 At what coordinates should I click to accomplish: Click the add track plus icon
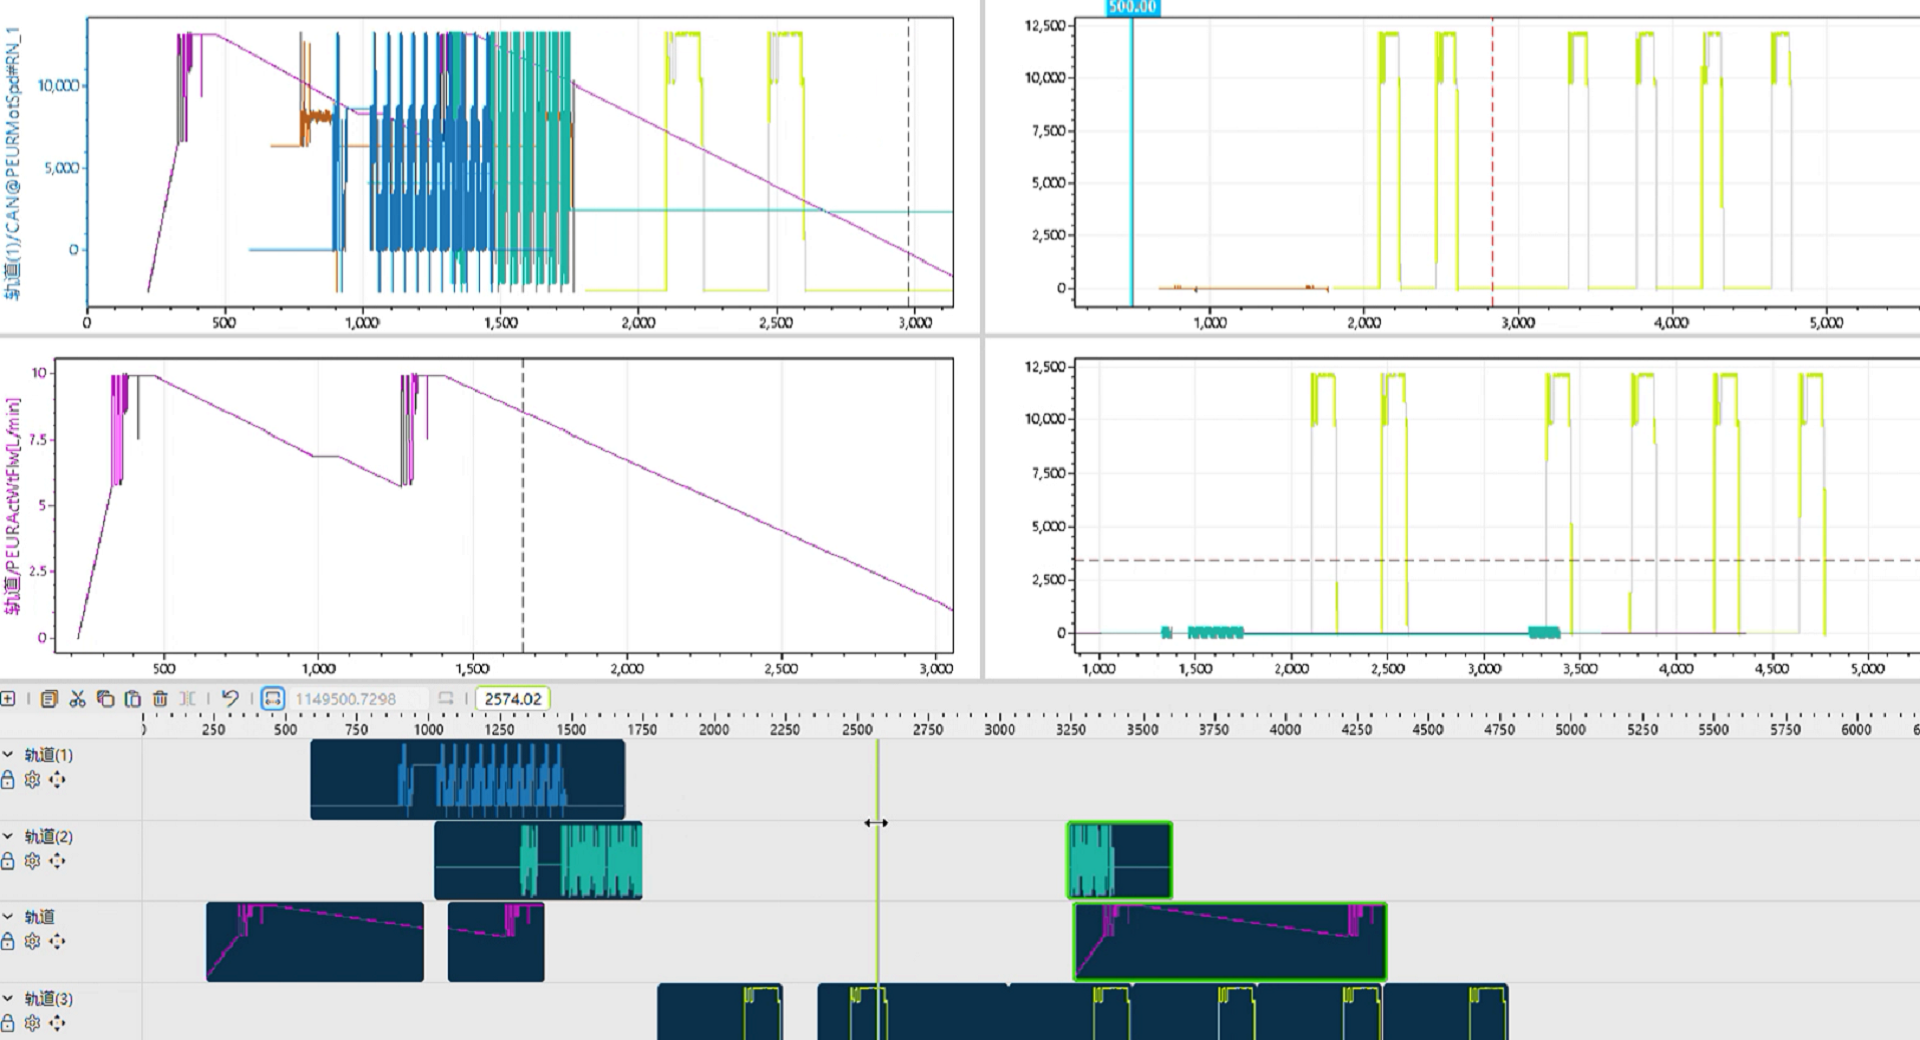click(8, 699)
